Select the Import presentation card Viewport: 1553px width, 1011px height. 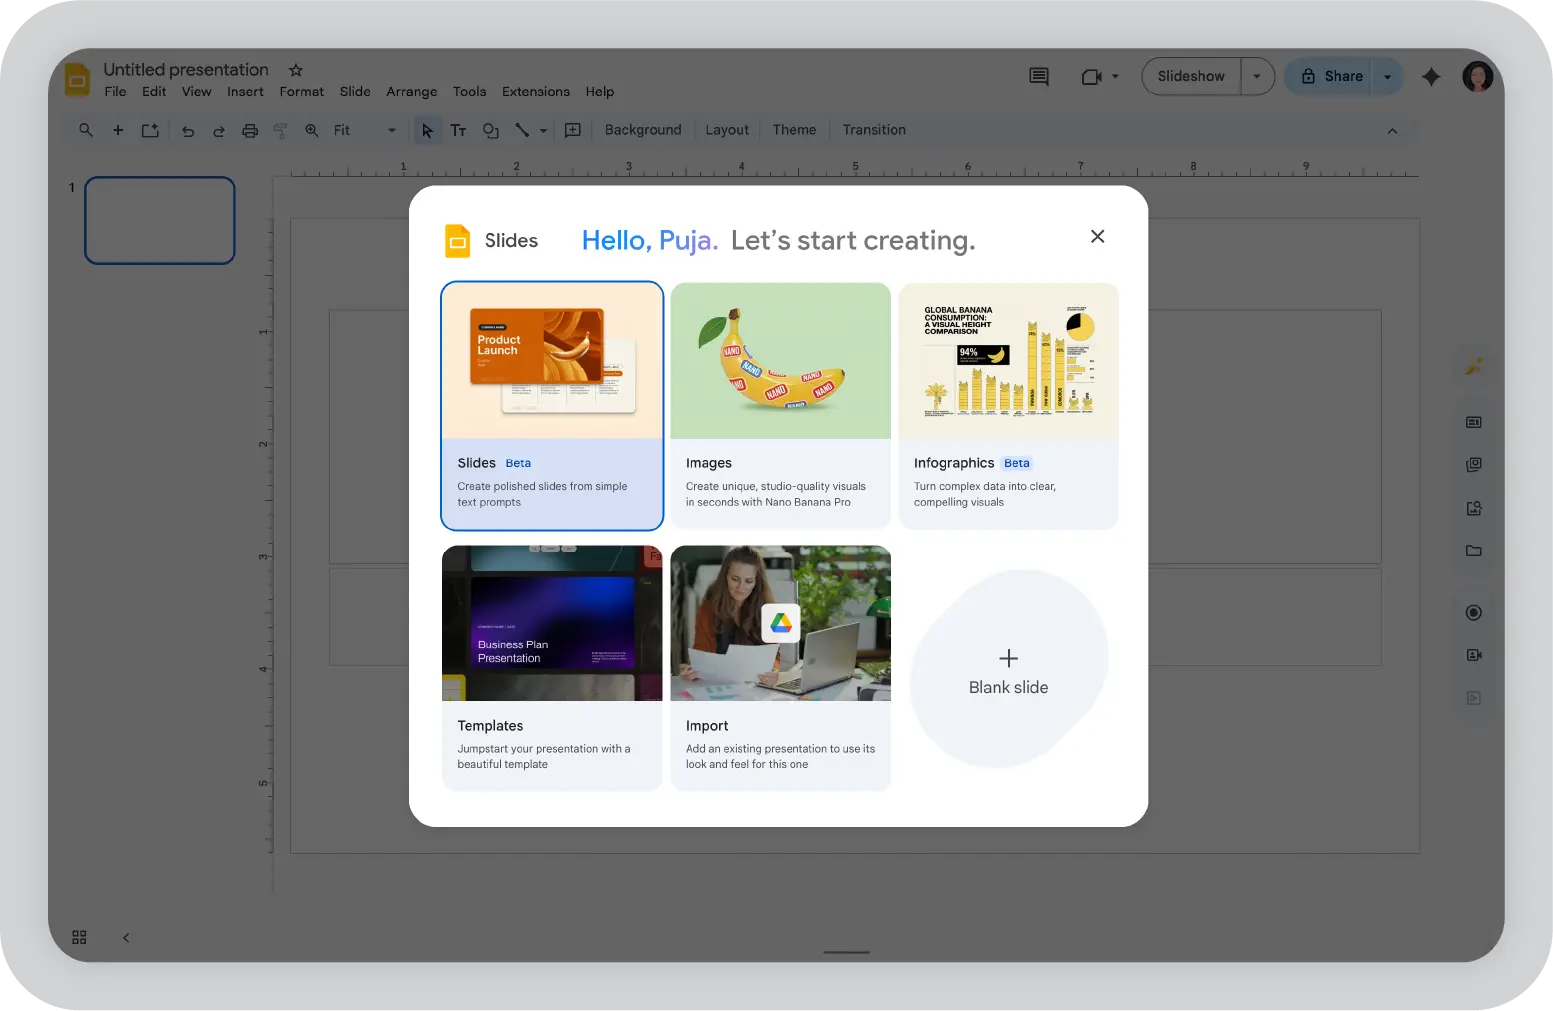point(780,667)
